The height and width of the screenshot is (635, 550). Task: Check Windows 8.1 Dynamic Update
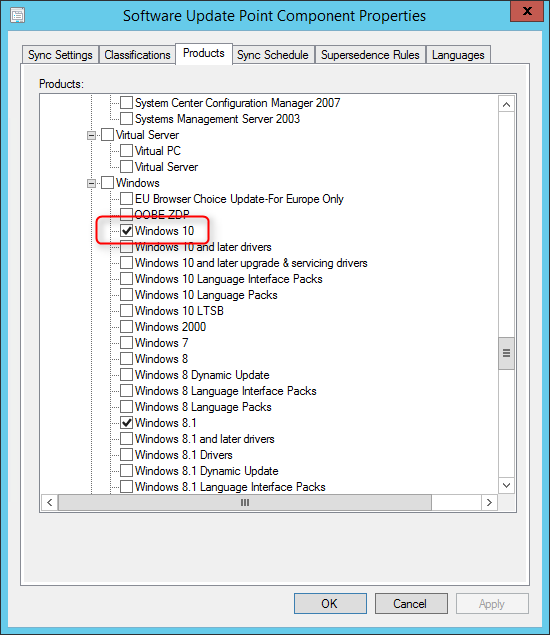pyautogui.click(x=126, y=471)
